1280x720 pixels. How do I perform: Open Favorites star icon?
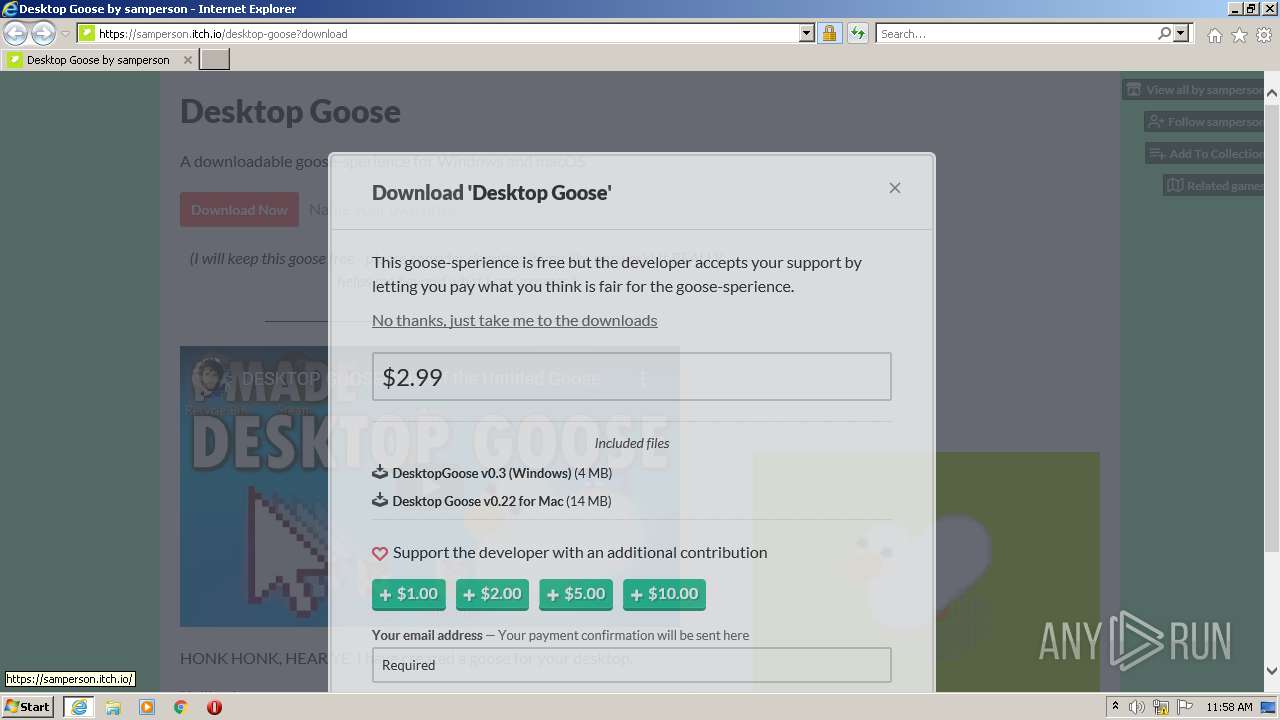tap(1239, 35)
